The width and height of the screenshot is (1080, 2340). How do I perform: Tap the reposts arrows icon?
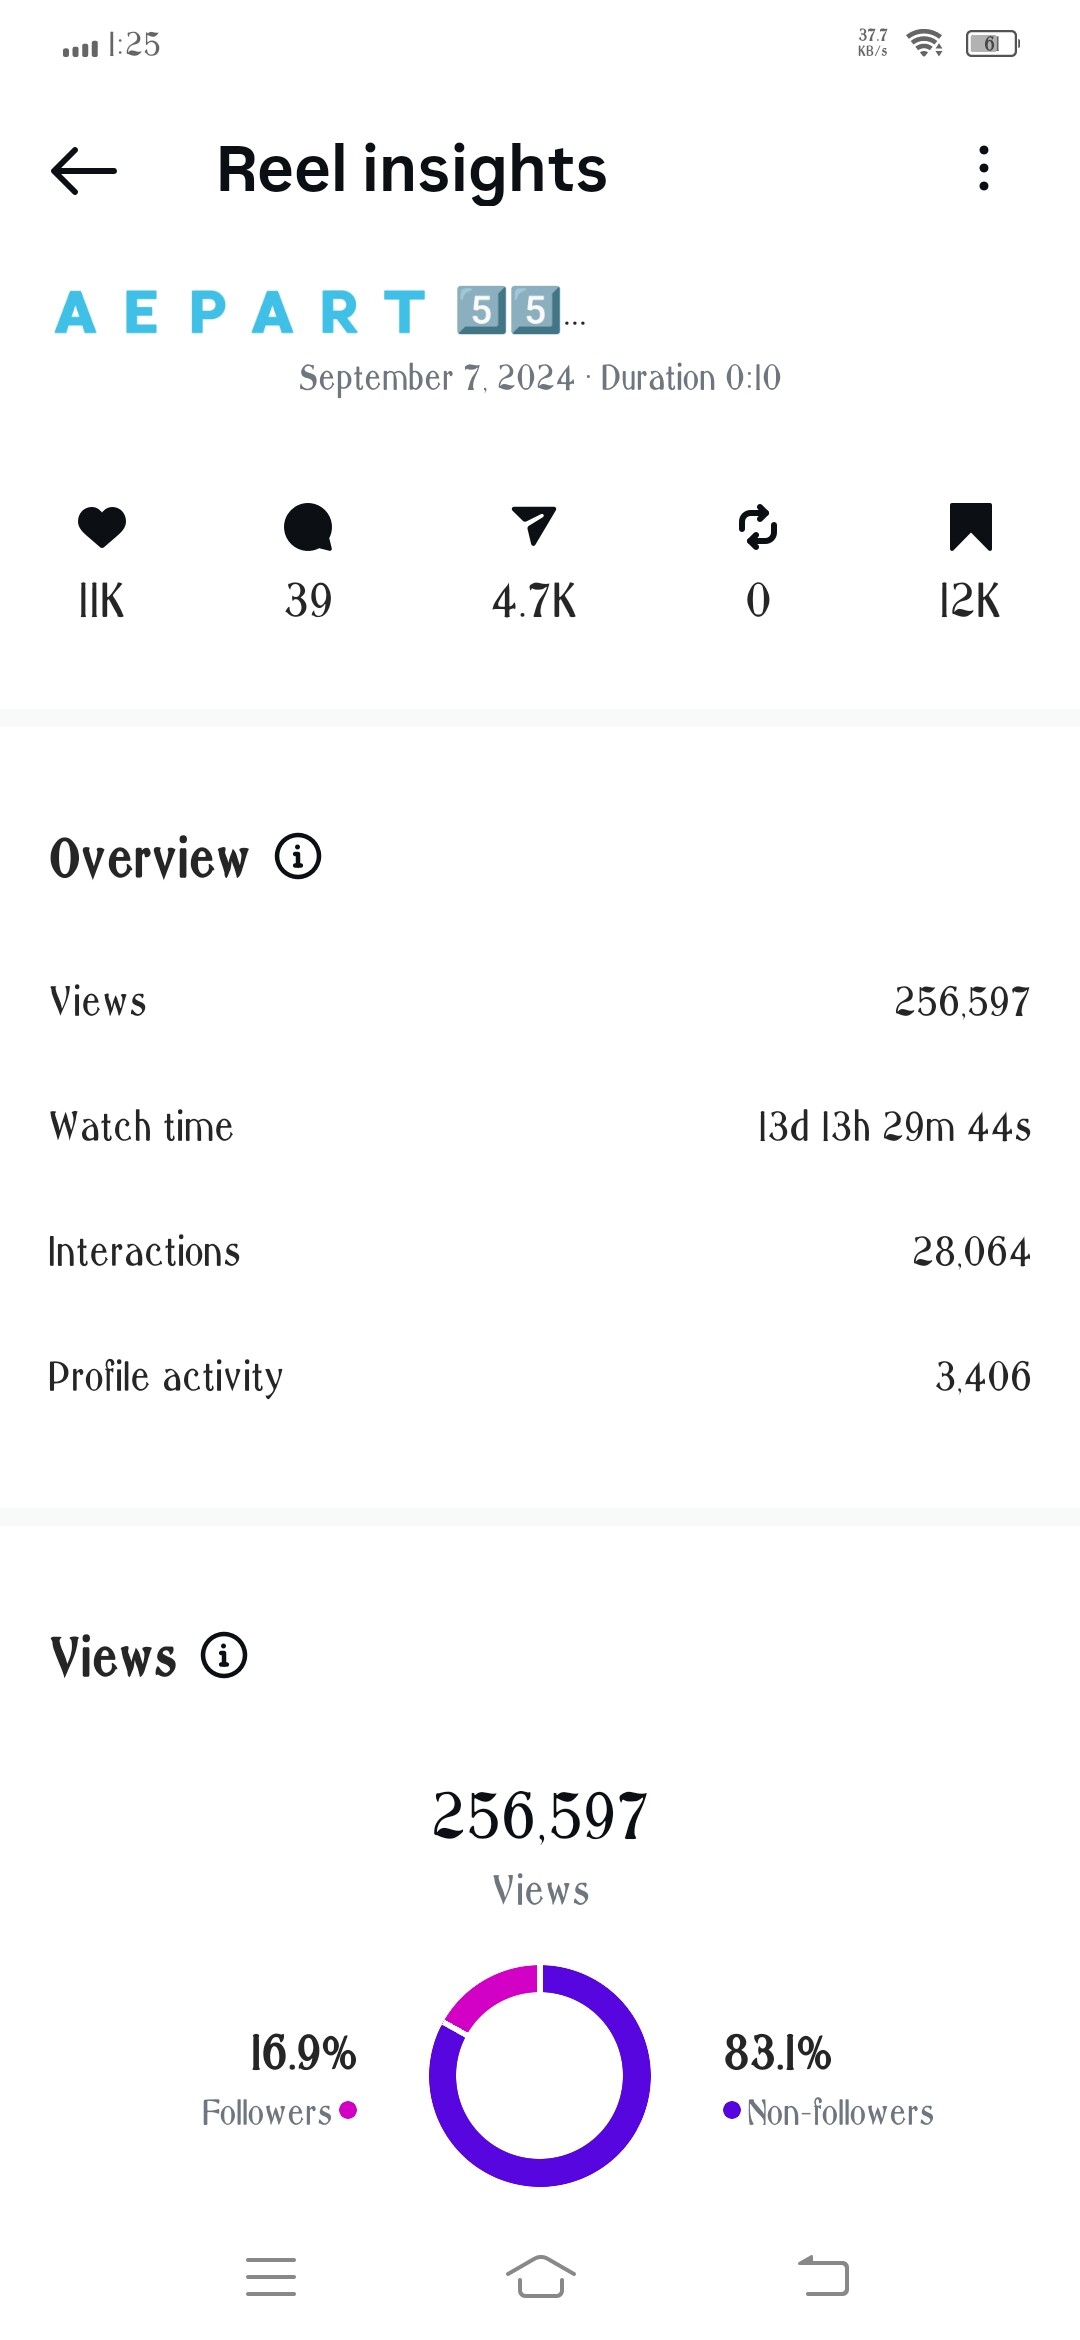pos(758,527)
